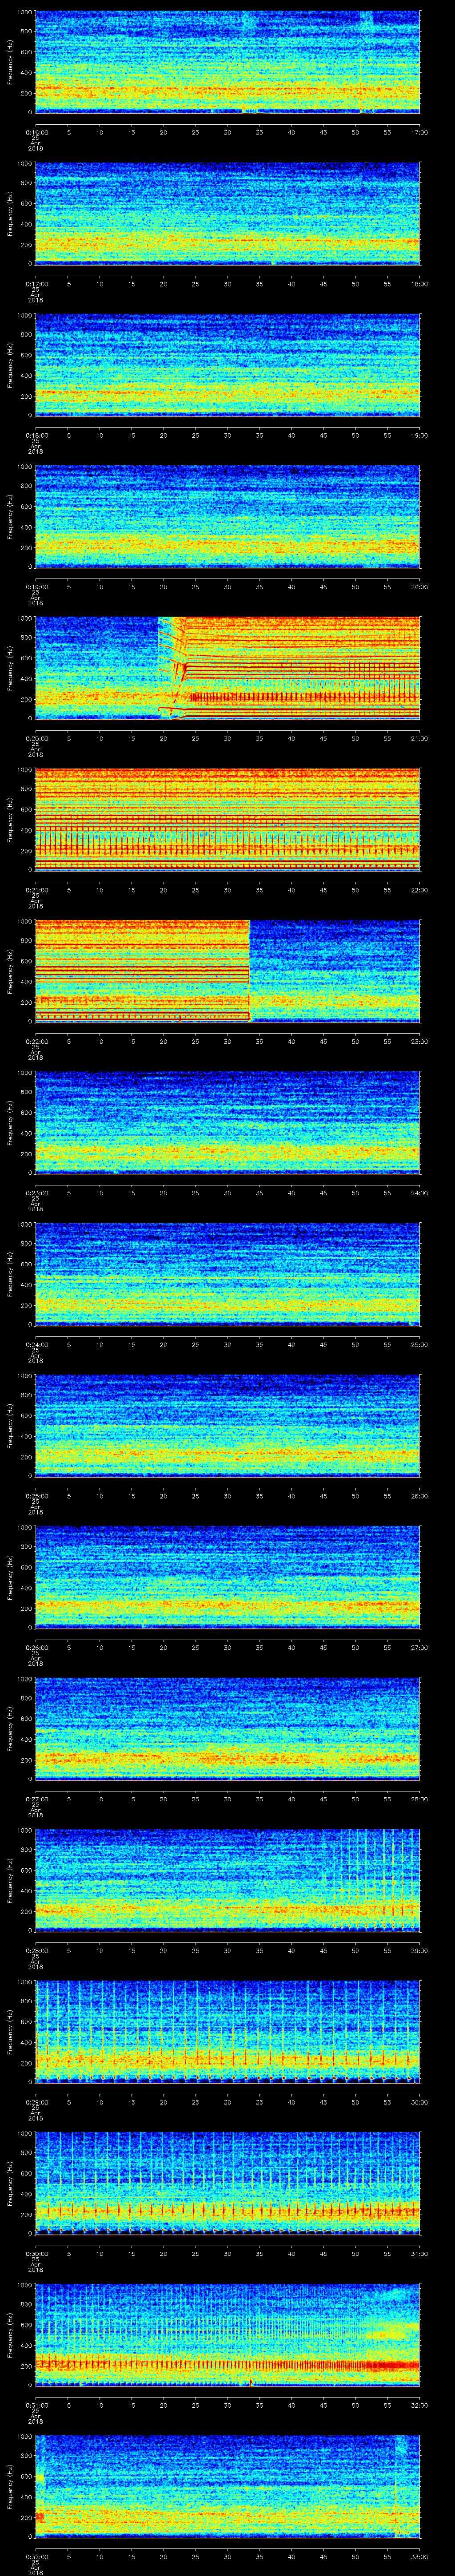Click the abrupt signal cutoff in the 0:22:00 spectrogram
Image resolution: width=455 pixels, height=2576 pixels.
point(249,970)
